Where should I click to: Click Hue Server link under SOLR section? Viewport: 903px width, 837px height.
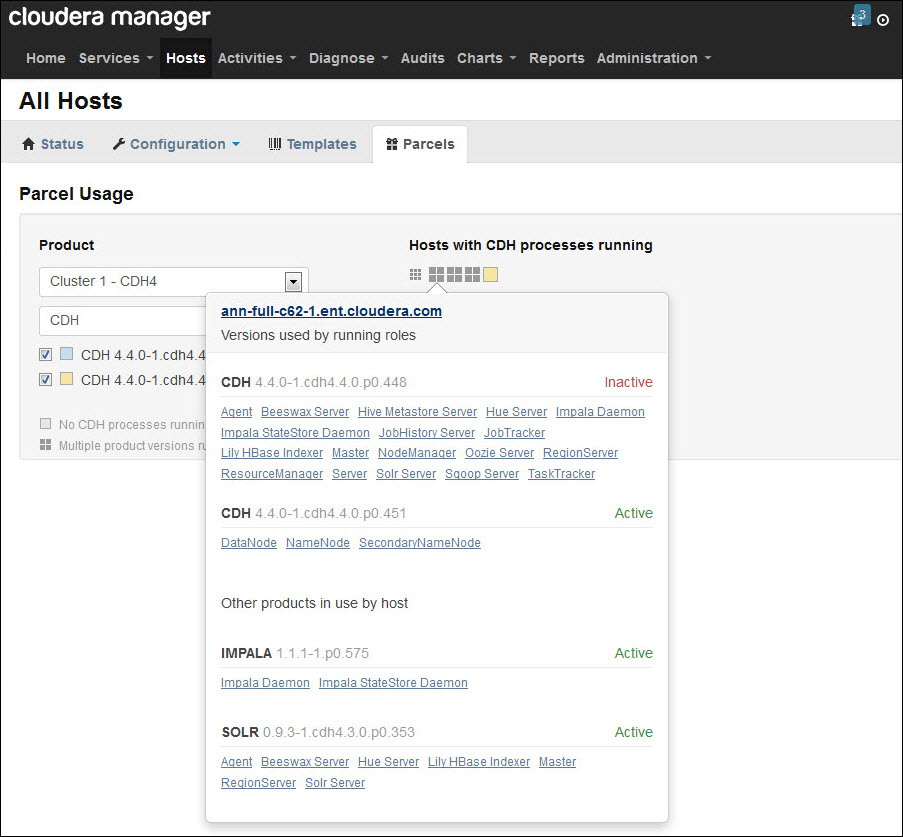pos(389,762)
